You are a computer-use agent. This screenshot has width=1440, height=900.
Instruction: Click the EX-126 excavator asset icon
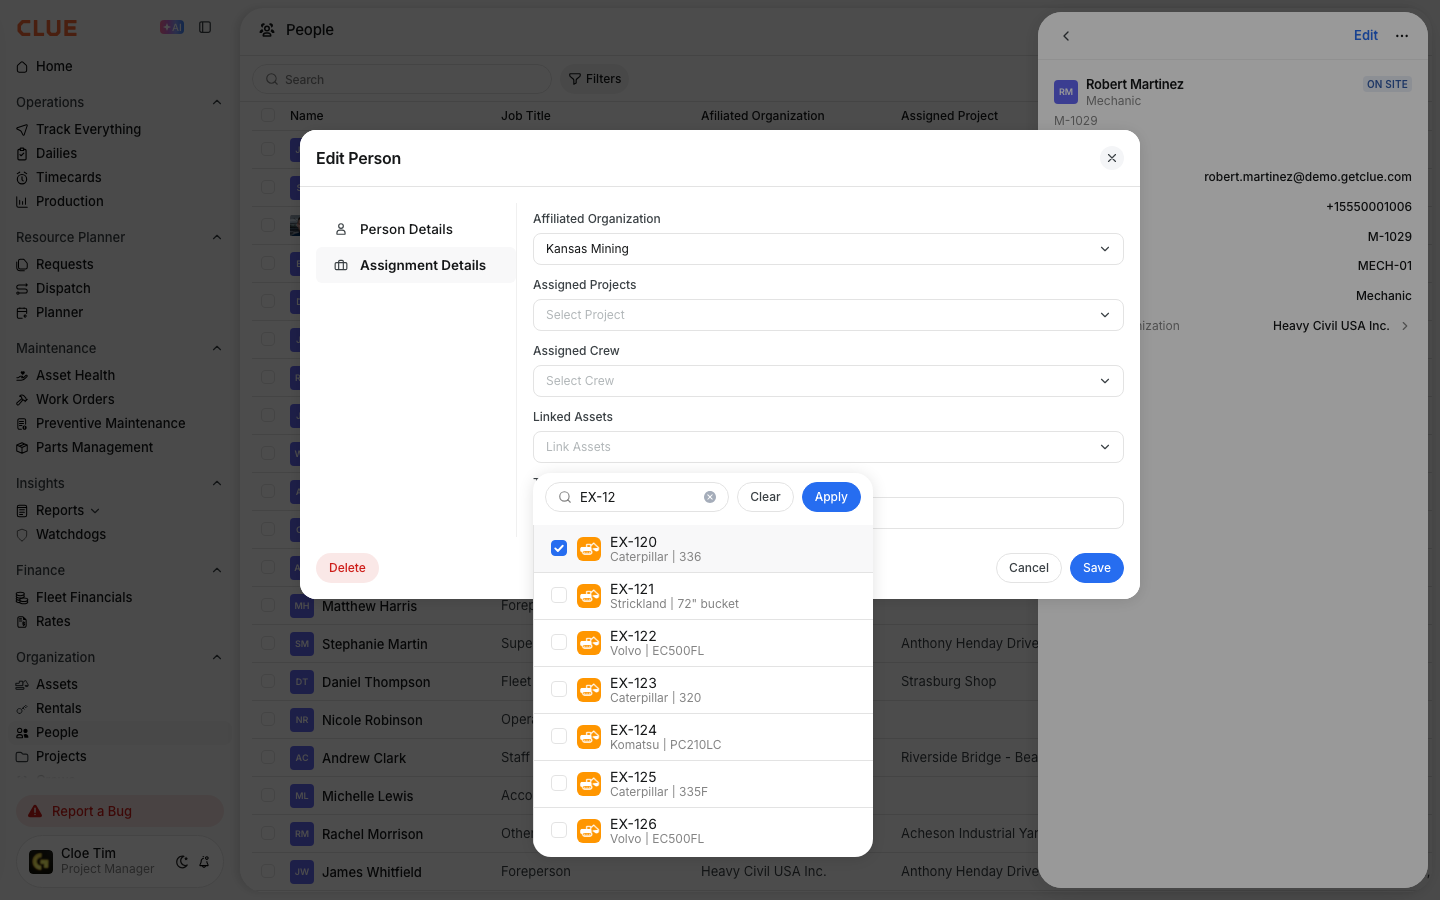(589, 831)
